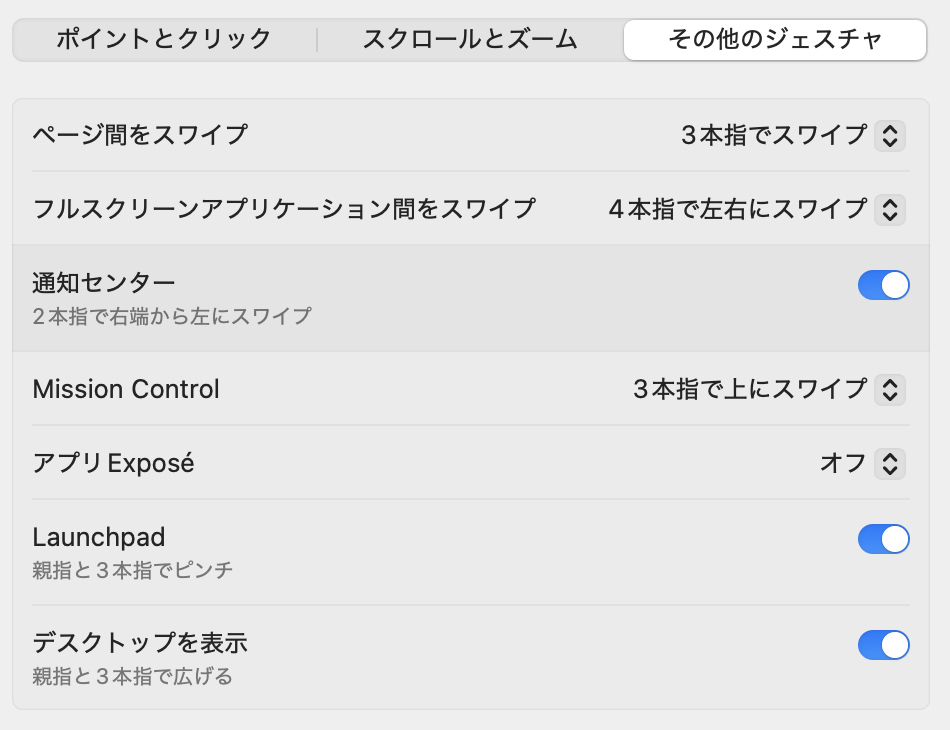Click the 通知センター setting title
Screen dimensions: 950x730
[104, 283]
